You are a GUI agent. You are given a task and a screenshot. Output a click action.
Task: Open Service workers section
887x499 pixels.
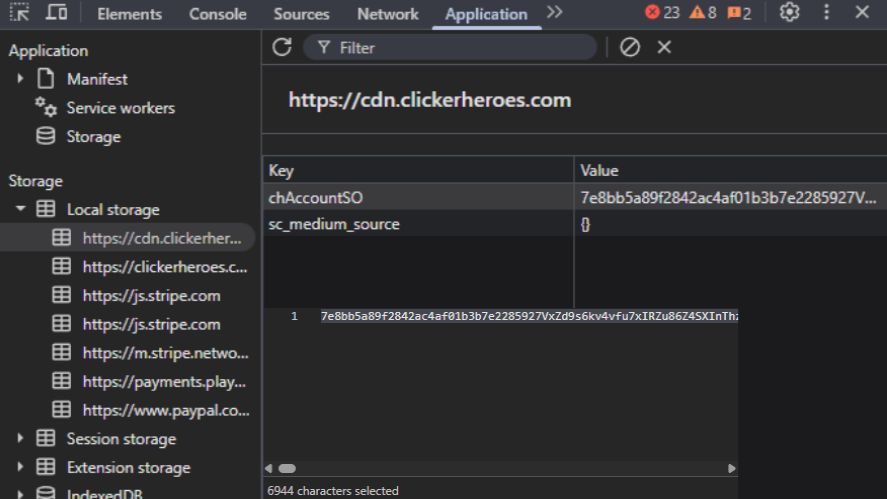click(120, 108)
